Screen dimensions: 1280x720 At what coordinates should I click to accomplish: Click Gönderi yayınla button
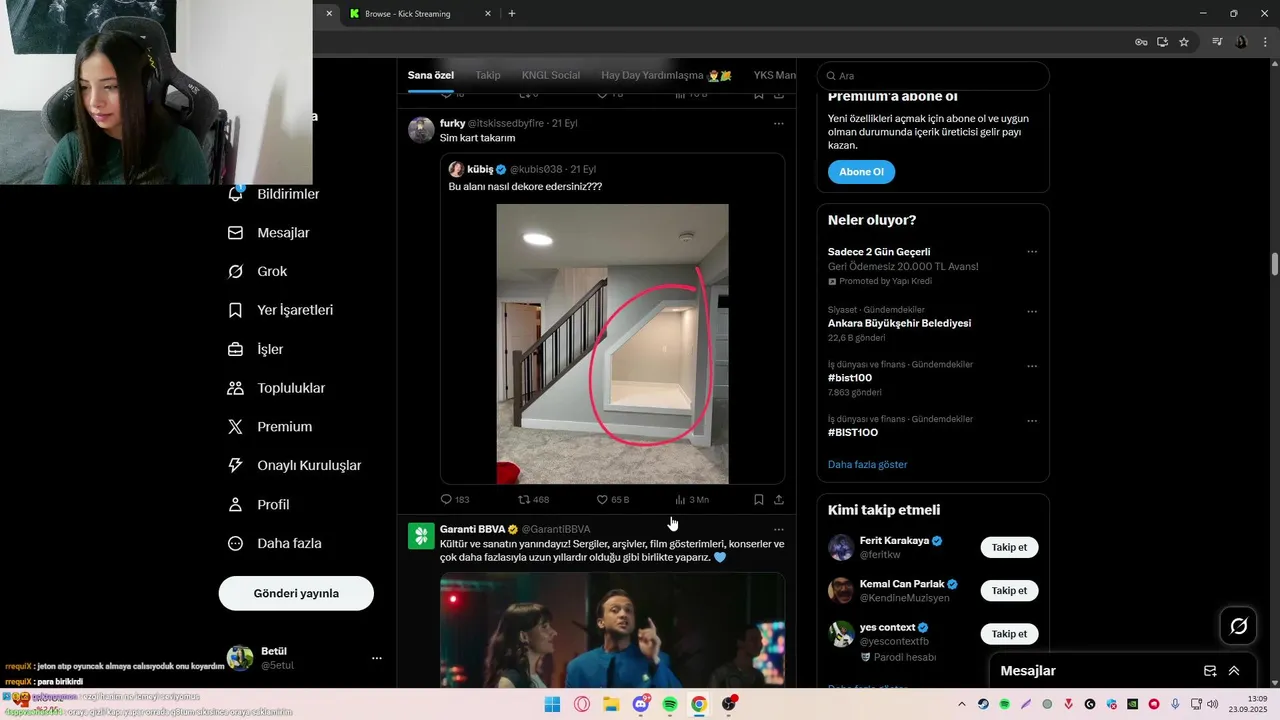(296, 593)
